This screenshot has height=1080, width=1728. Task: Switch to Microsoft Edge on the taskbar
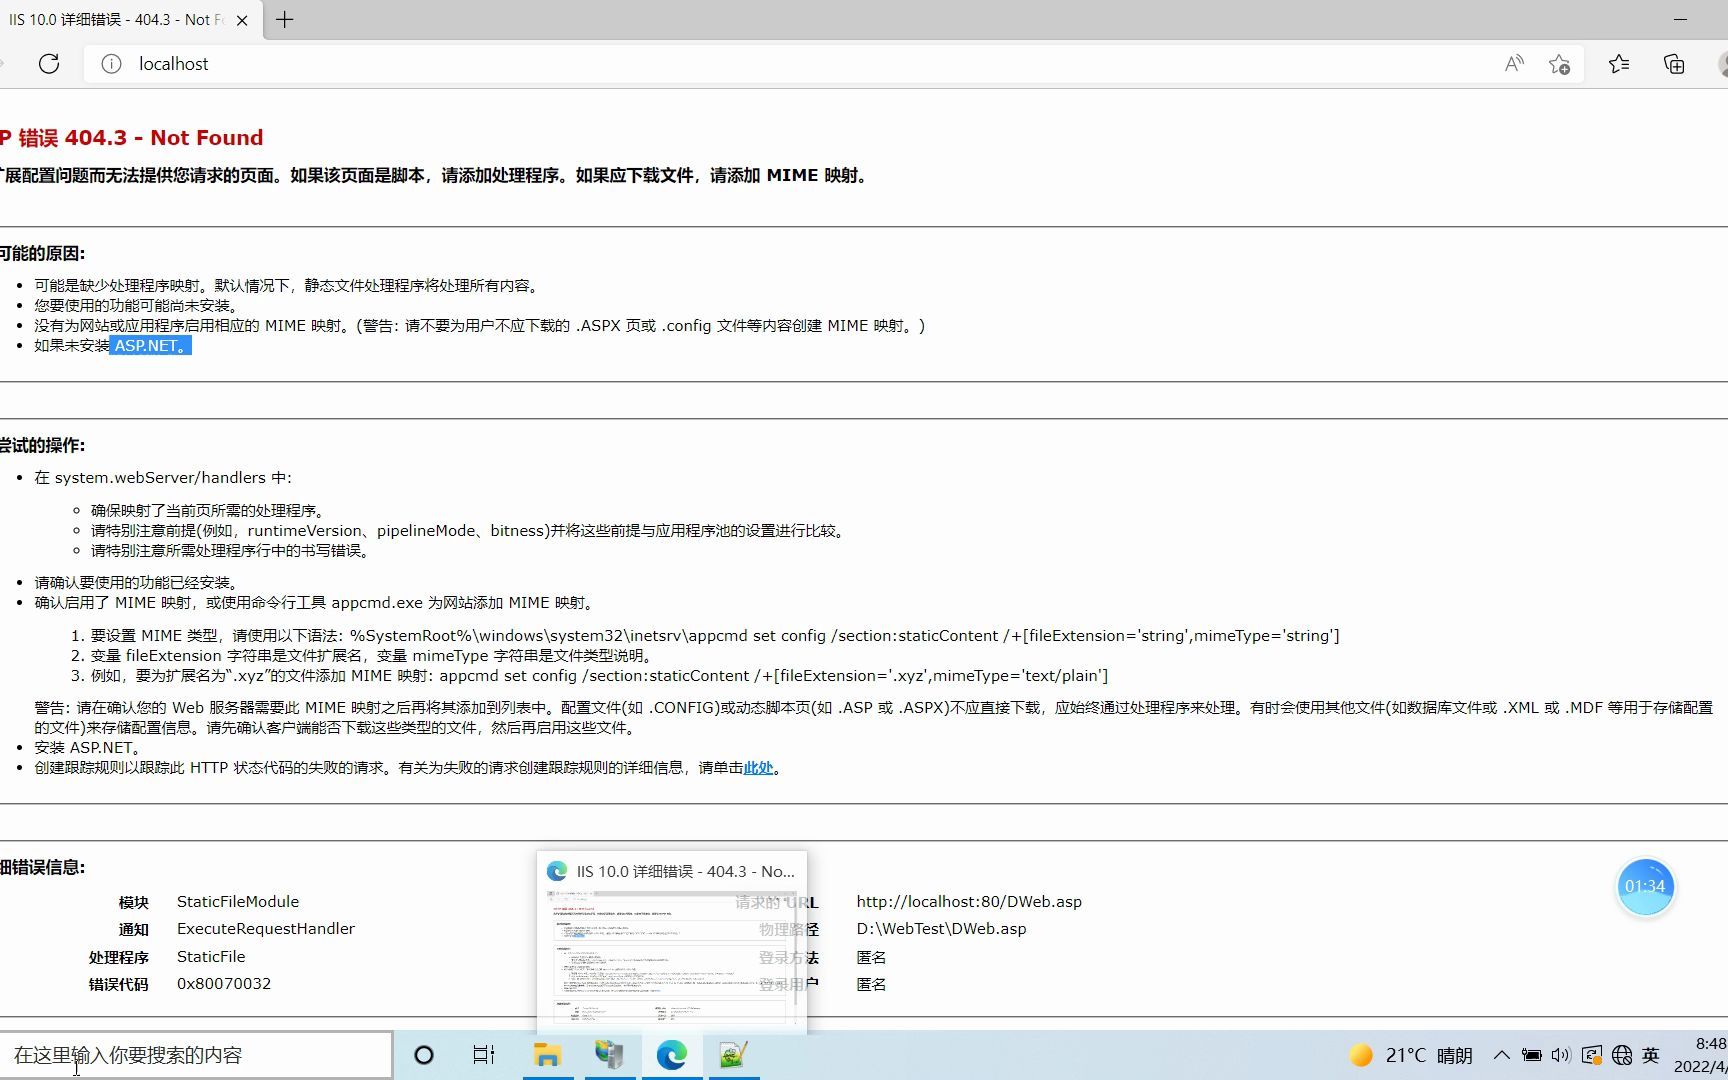point(672,1055)
